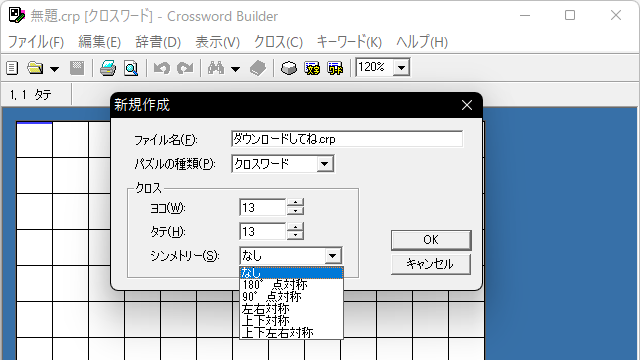
Task: Click the Open folder toolbar icon
Action: [x=35, y=68]
